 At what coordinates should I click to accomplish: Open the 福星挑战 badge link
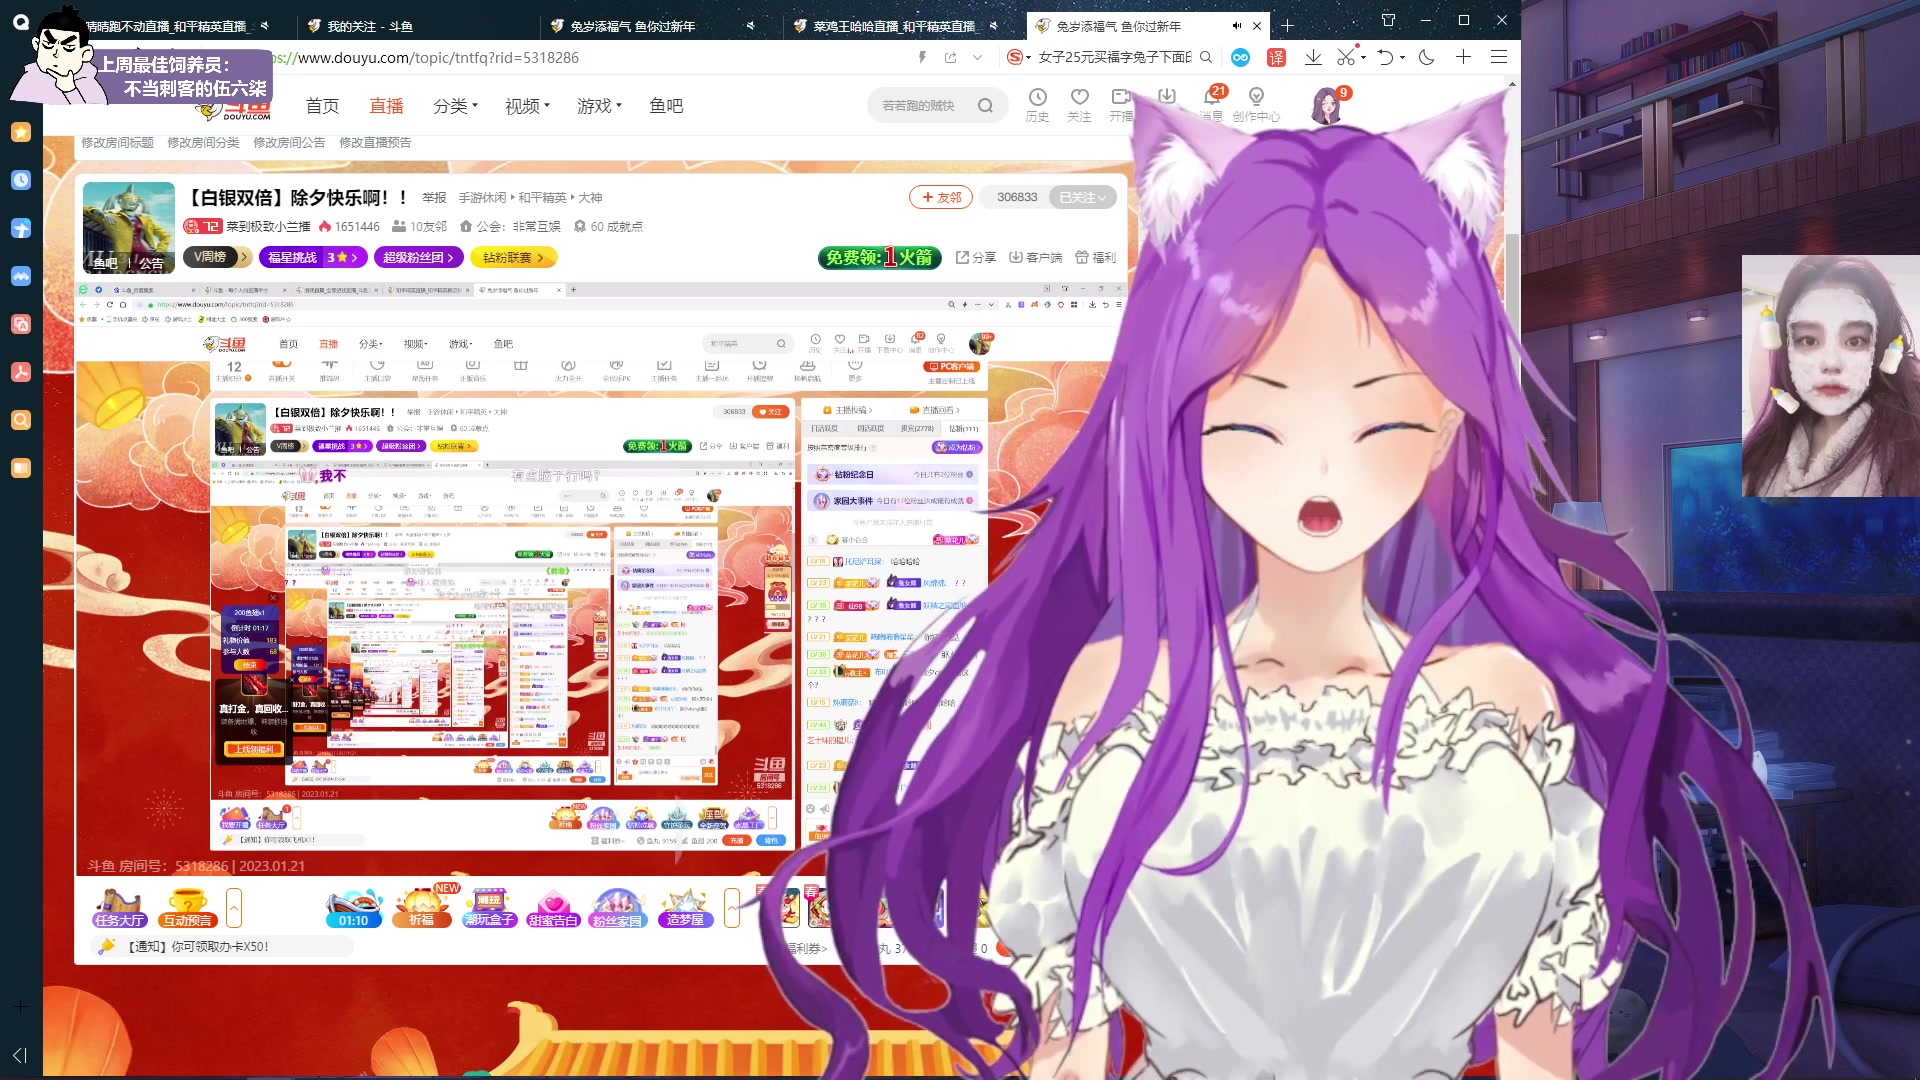pyautogui.click(x=313, y=257)
